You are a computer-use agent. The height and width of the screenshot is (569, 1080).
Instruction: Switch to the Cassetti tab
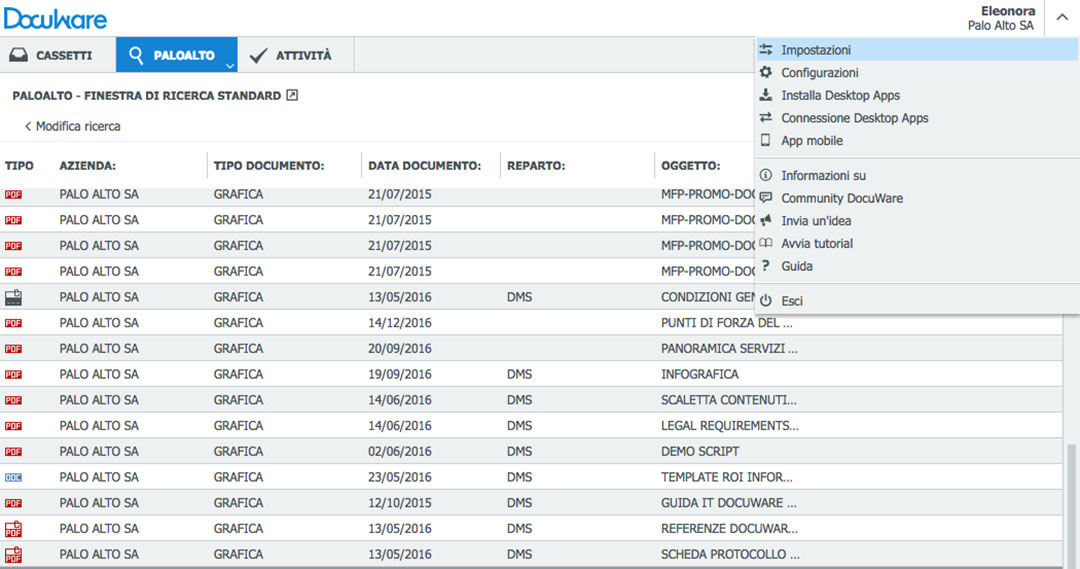(x=58, y=55)
